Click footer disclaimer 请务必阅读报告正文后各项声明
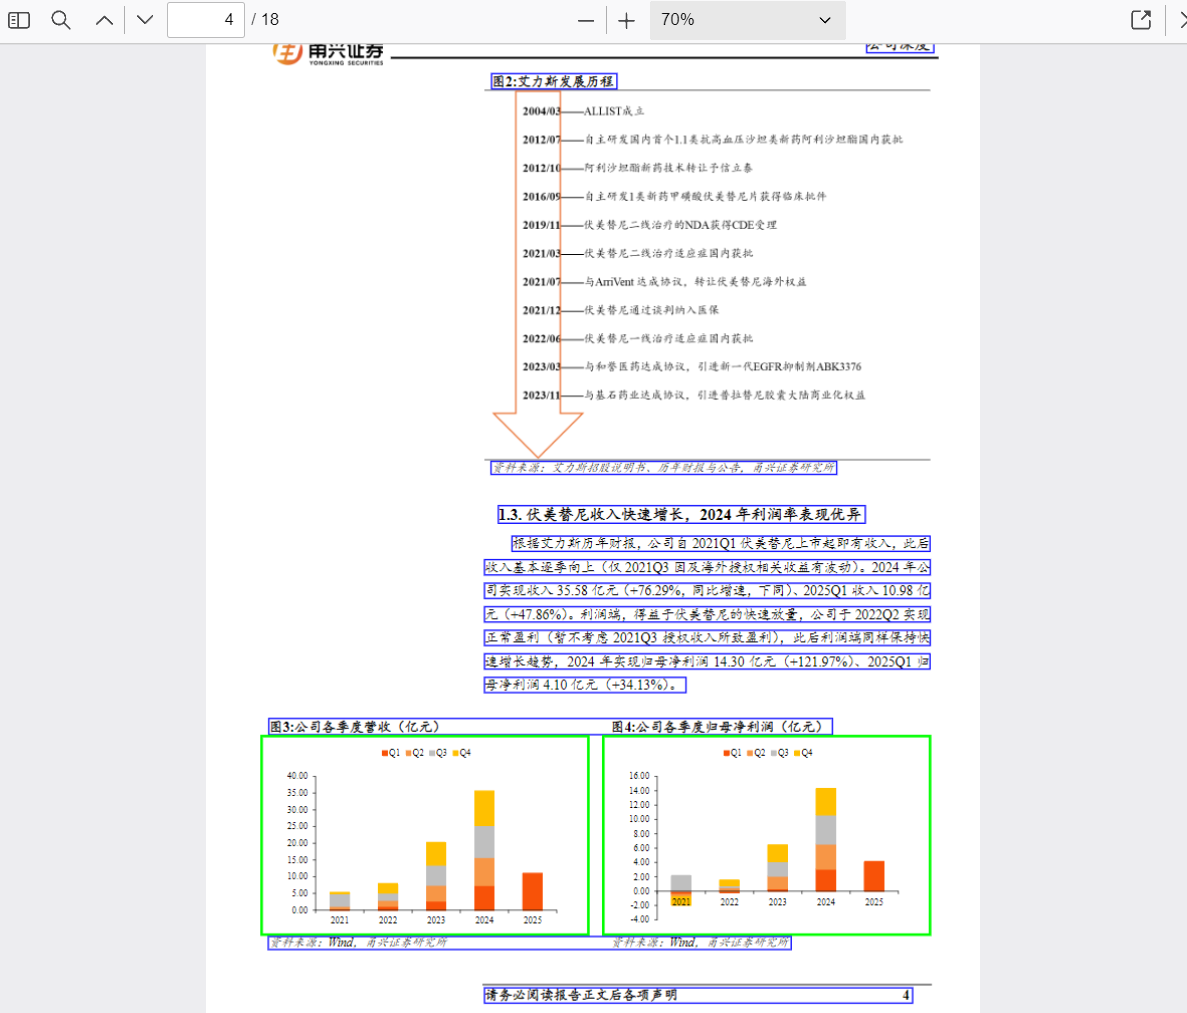Screen dimensions: 1187x1013 click(x=581, y=996)
